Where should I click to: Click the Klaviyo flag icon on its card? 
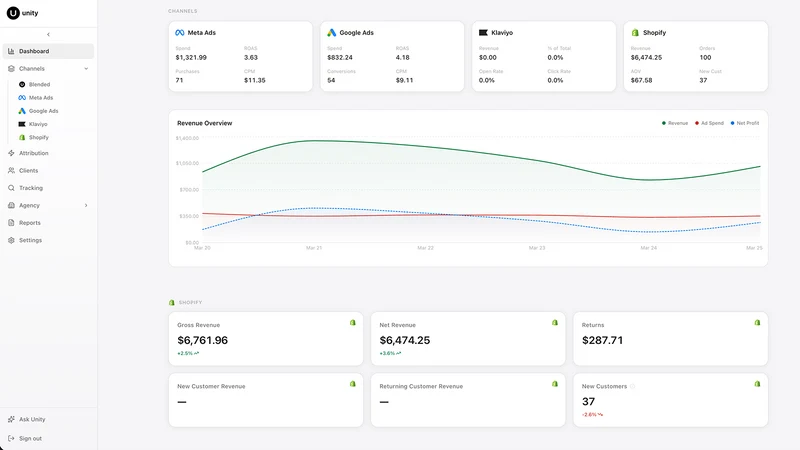[x=483, y=33]
